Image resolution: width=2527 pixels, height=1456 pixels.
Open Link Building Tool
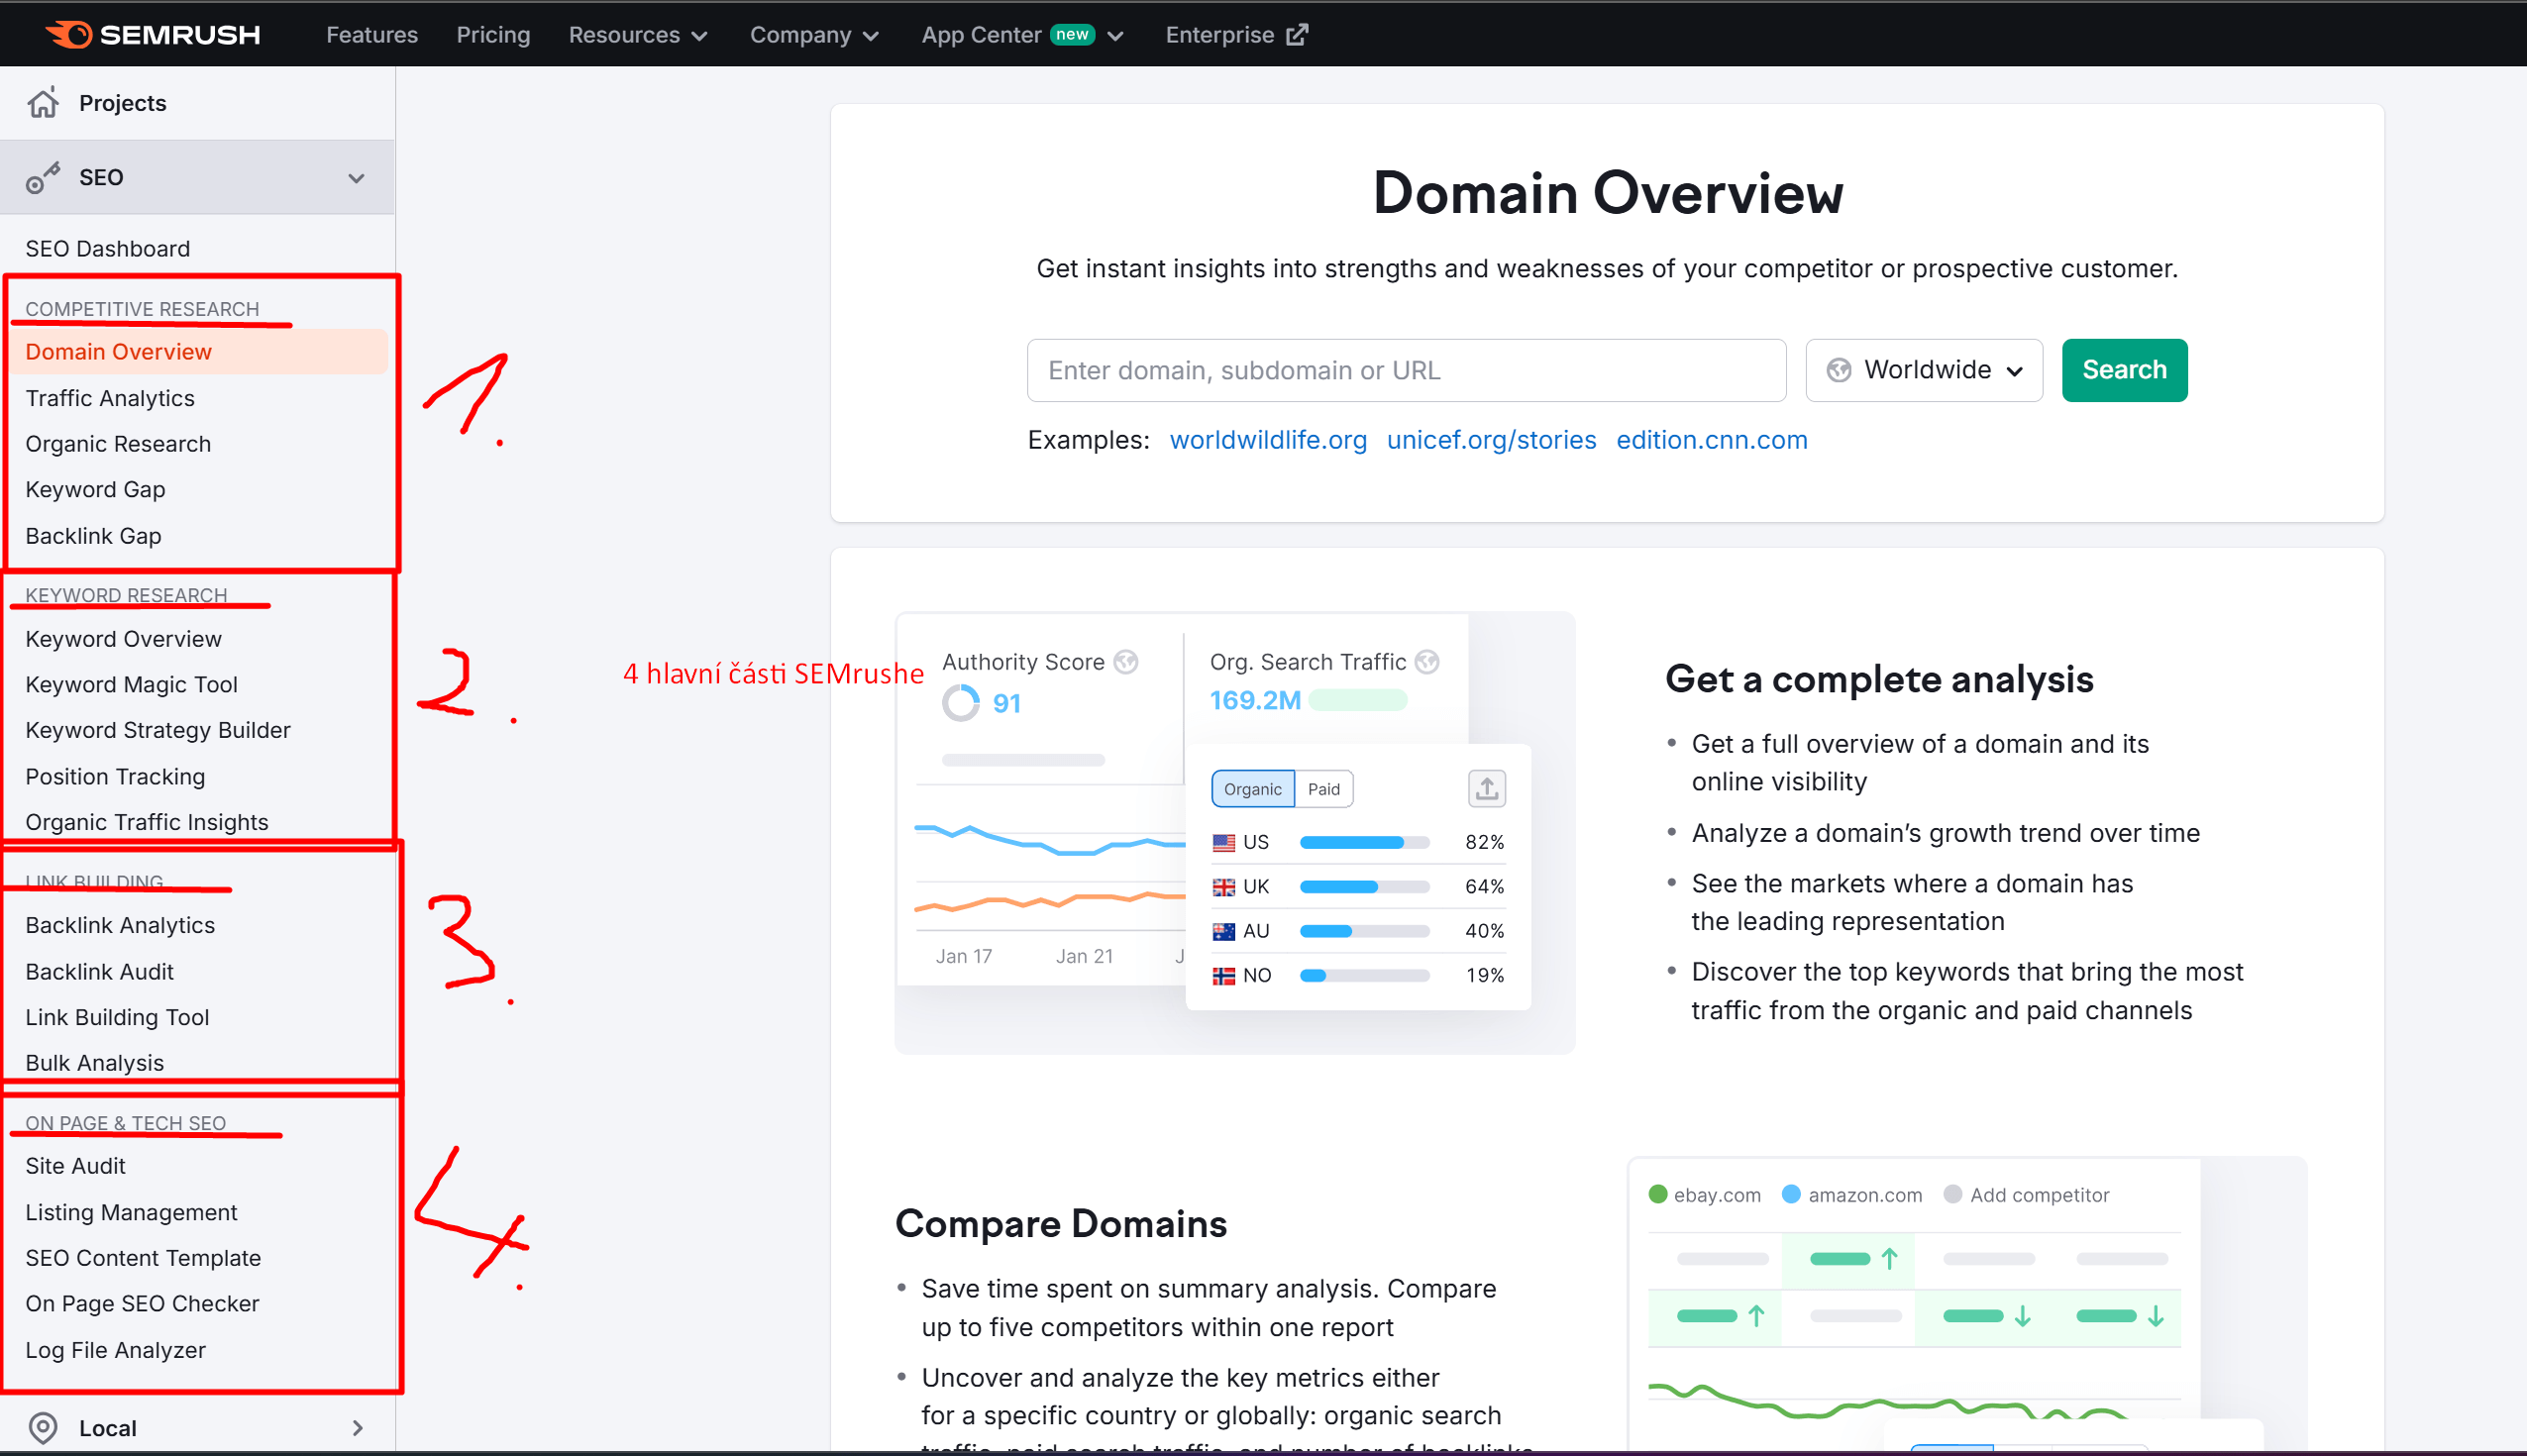[117, 1018]
